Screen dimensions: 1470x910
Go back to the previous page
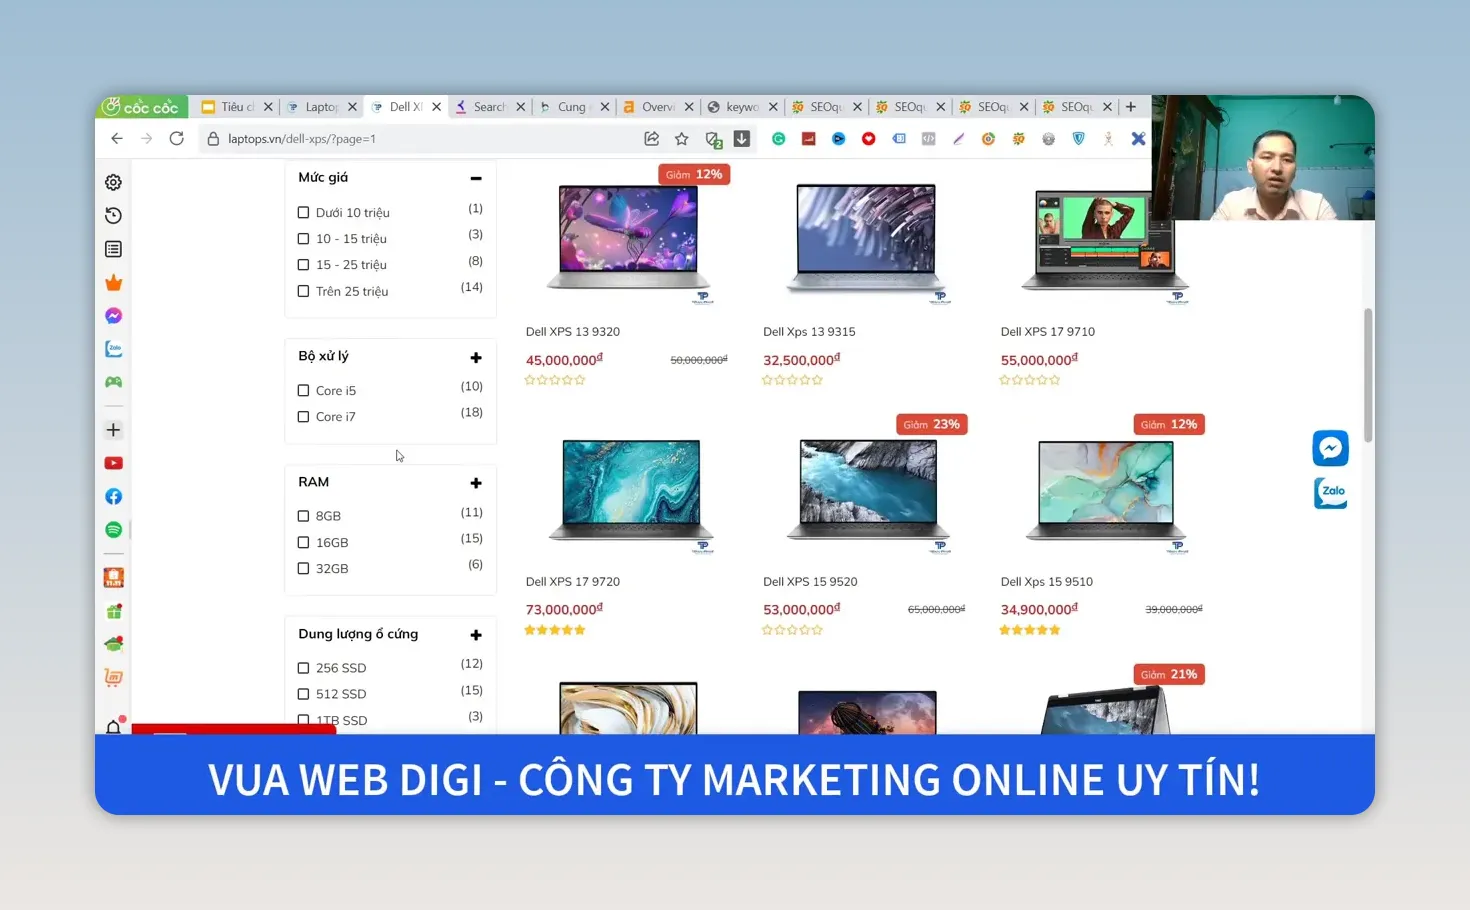(x=117, y=139)
